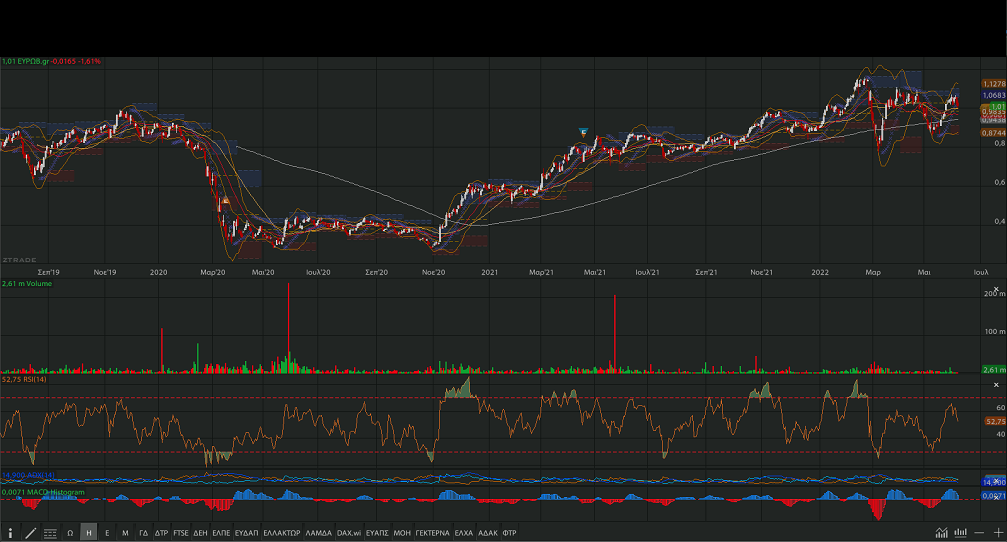Click the bar chart type icon
This screenshot has height=542, width=1007.
[x=961, y=532]
